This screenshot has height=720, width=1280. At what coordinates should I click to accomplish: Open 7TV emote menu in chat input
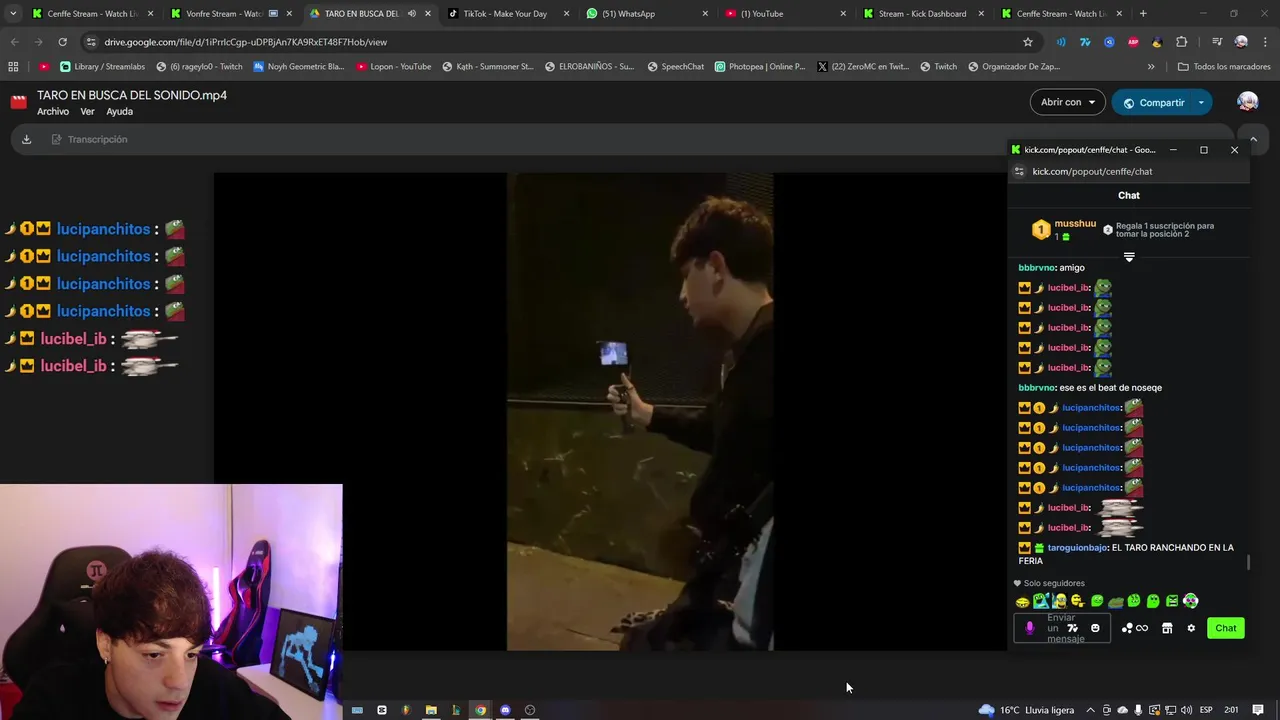point(1072,628)
